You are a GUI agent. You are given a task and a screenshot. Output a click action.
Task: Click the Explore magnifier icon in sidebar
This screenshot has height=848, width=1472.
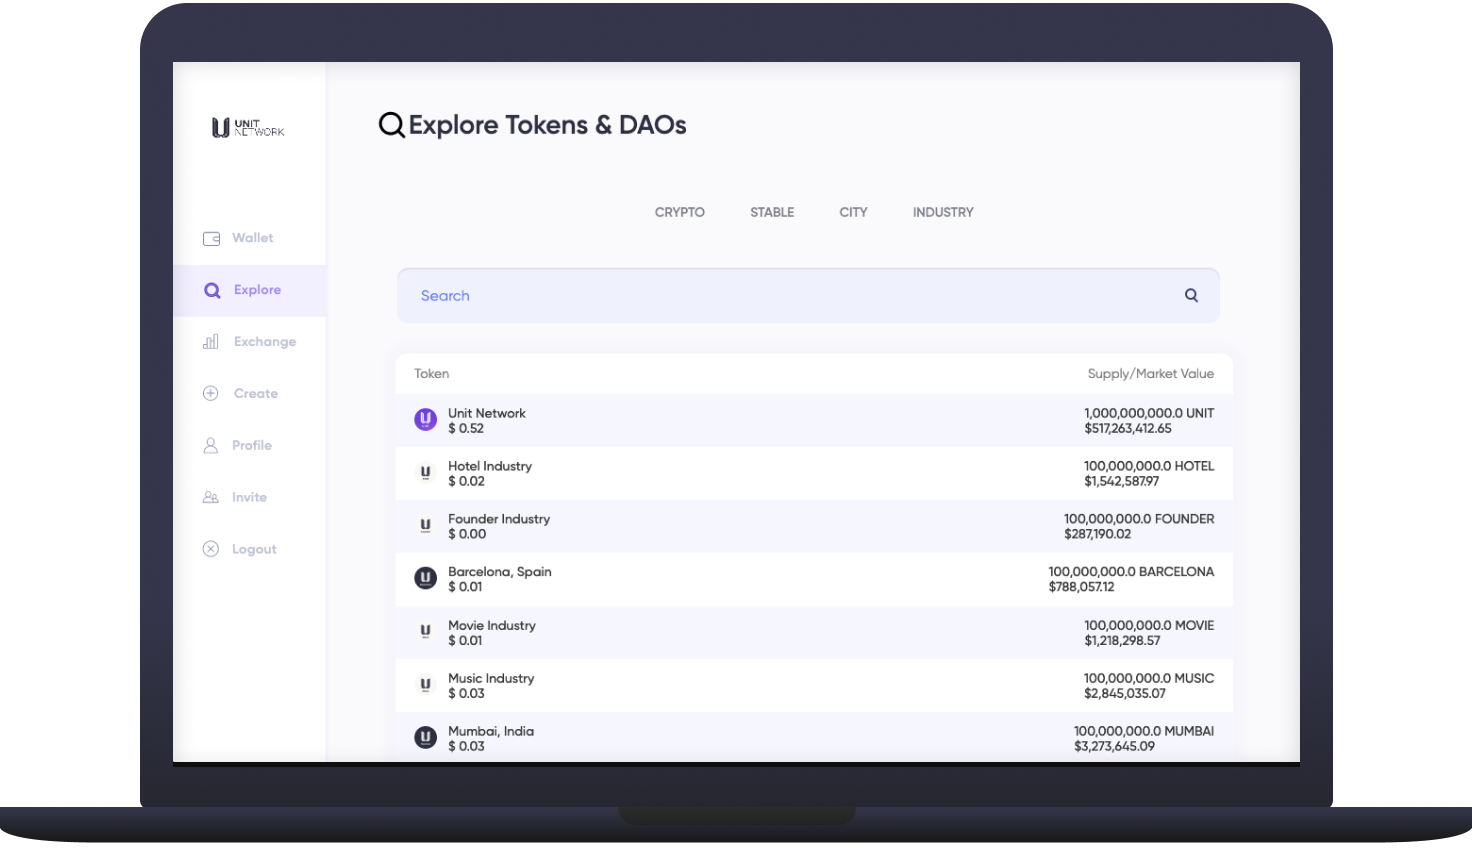pos(212,290)
